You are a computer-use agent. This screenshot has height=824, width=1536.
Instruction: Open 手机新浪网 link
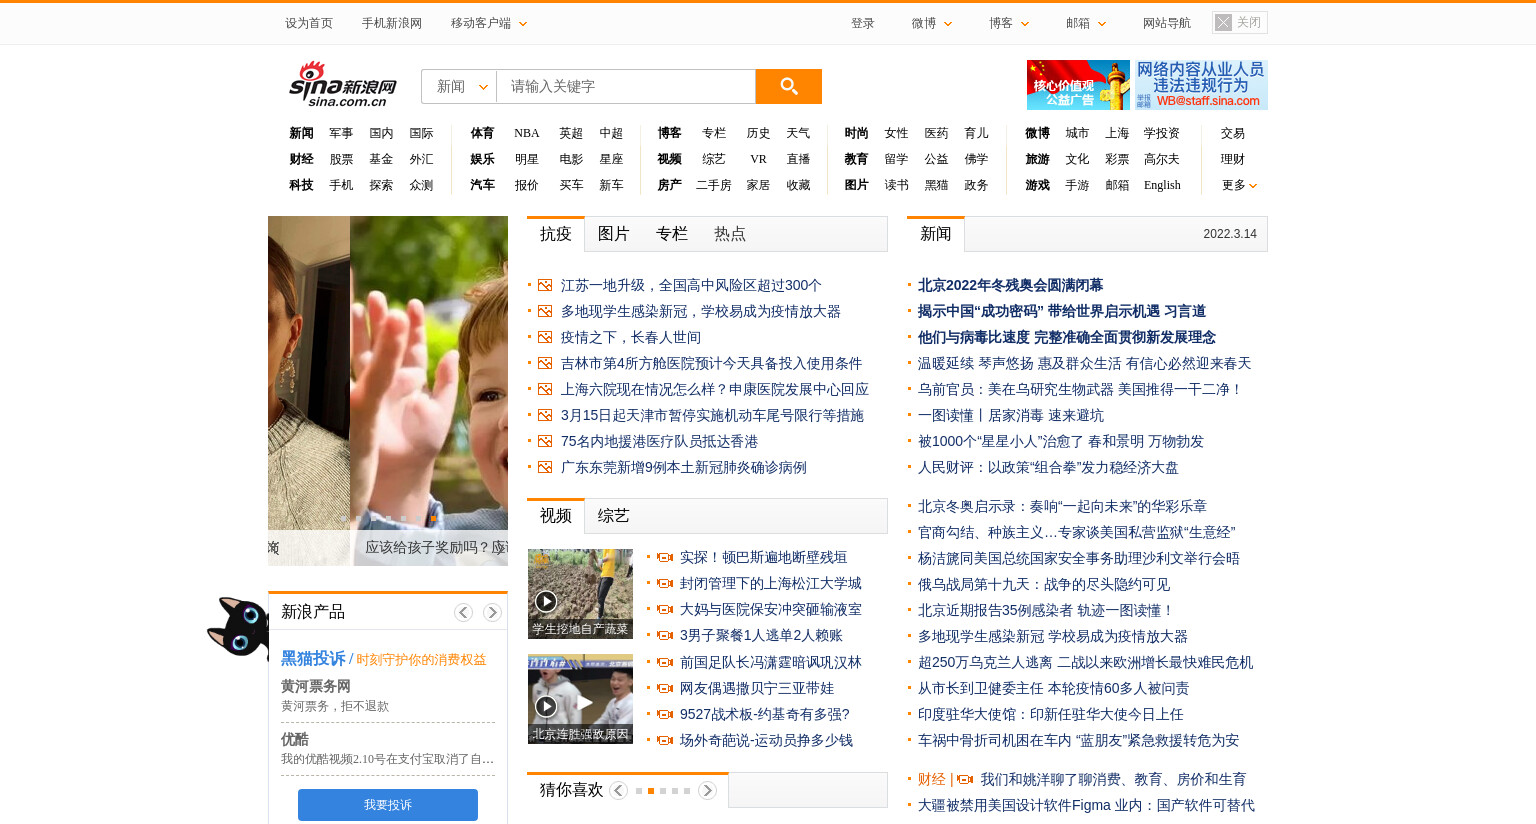point(392,23)
